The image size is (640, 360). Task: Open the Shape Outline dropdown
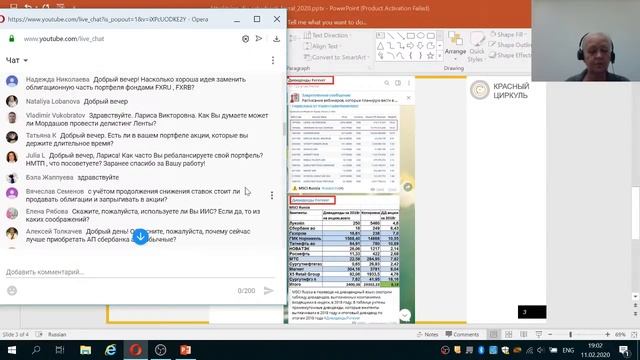coord(510,45)
